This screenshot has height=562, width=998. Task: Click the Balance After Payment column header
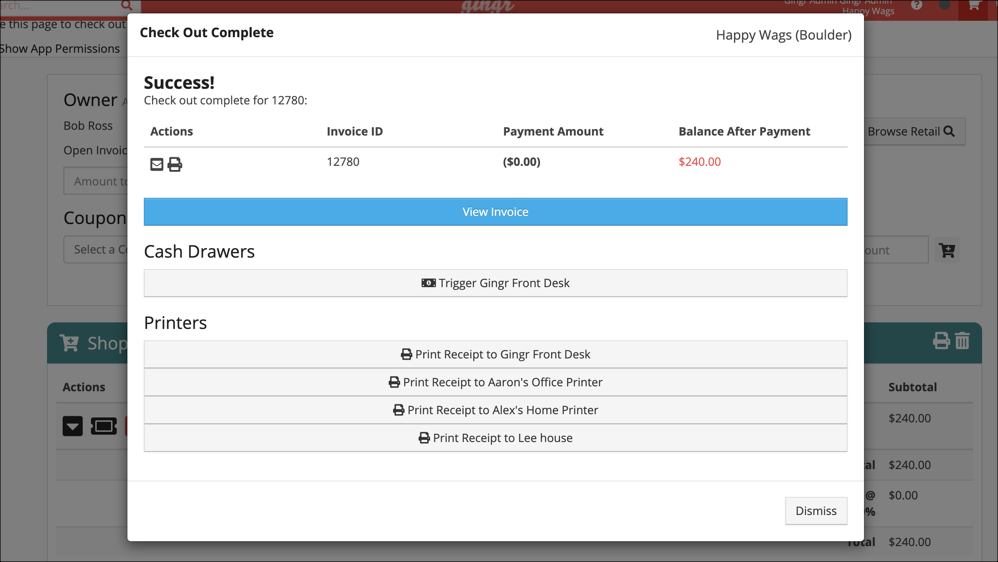[744, 131]
